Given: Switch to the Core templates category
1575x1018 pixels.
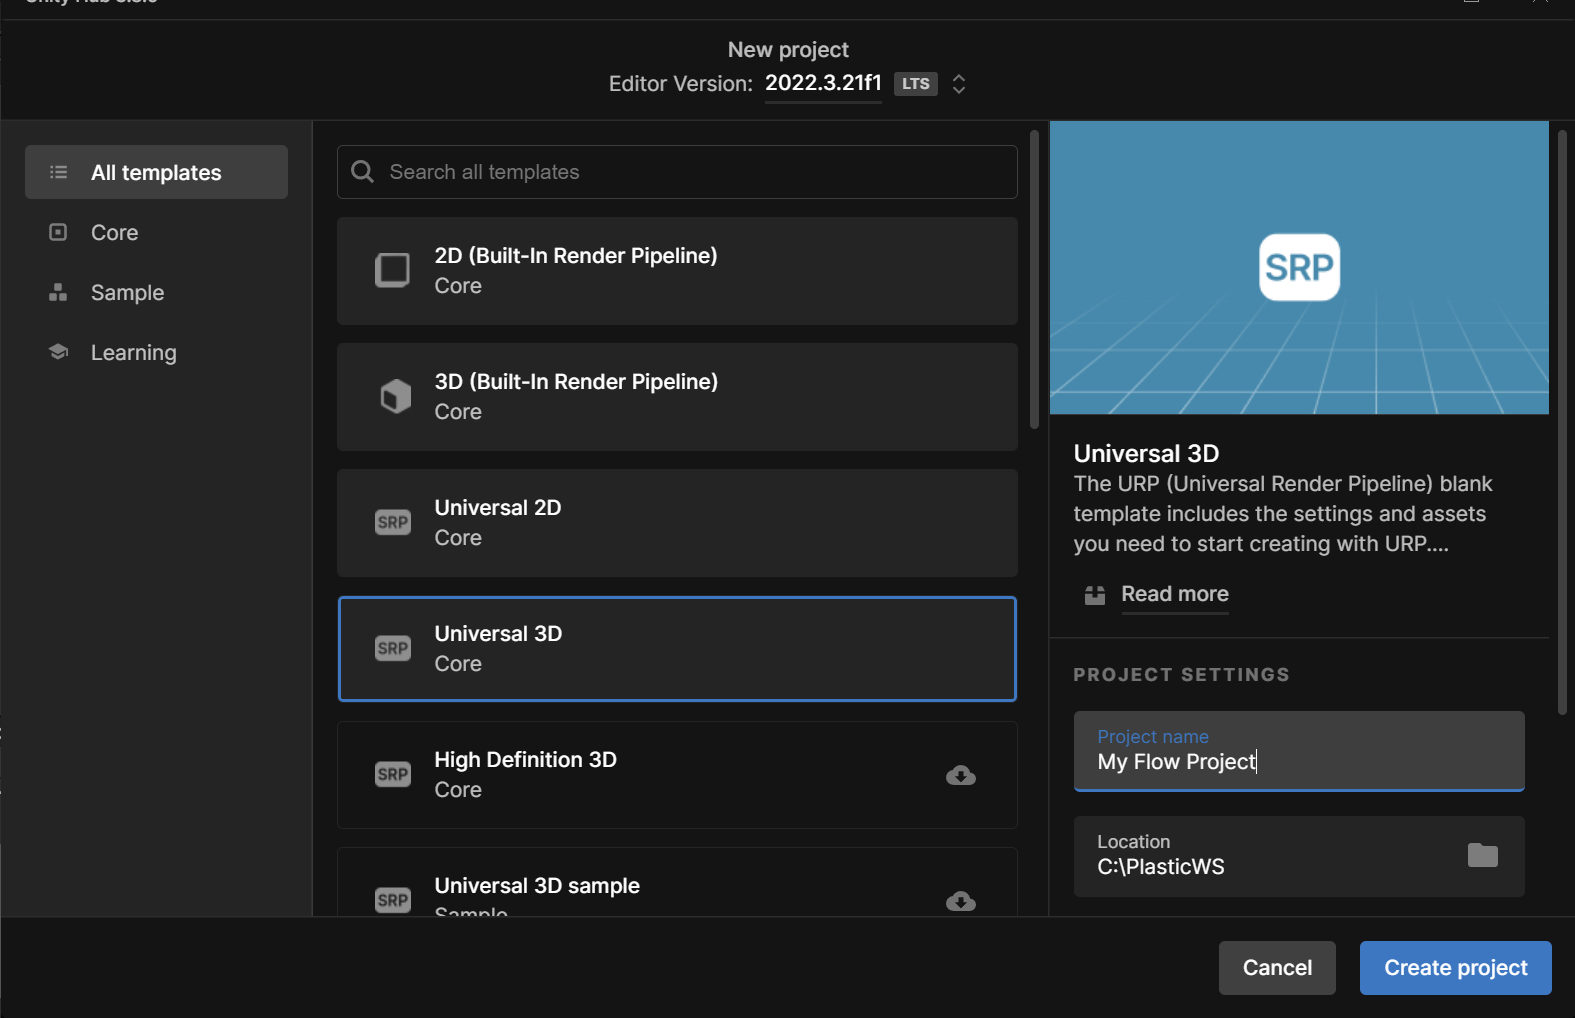Looking at the screenshot, I should click(x=114, y=232).
